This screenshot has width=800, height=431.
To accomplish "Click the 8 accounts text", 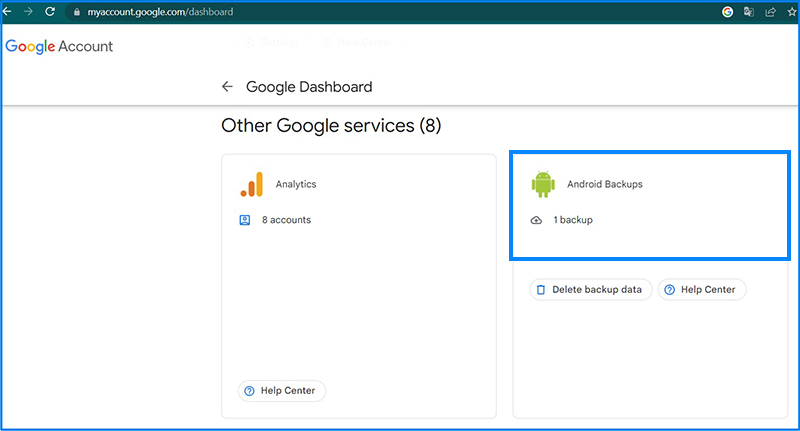I will click(x=286, y=220).
